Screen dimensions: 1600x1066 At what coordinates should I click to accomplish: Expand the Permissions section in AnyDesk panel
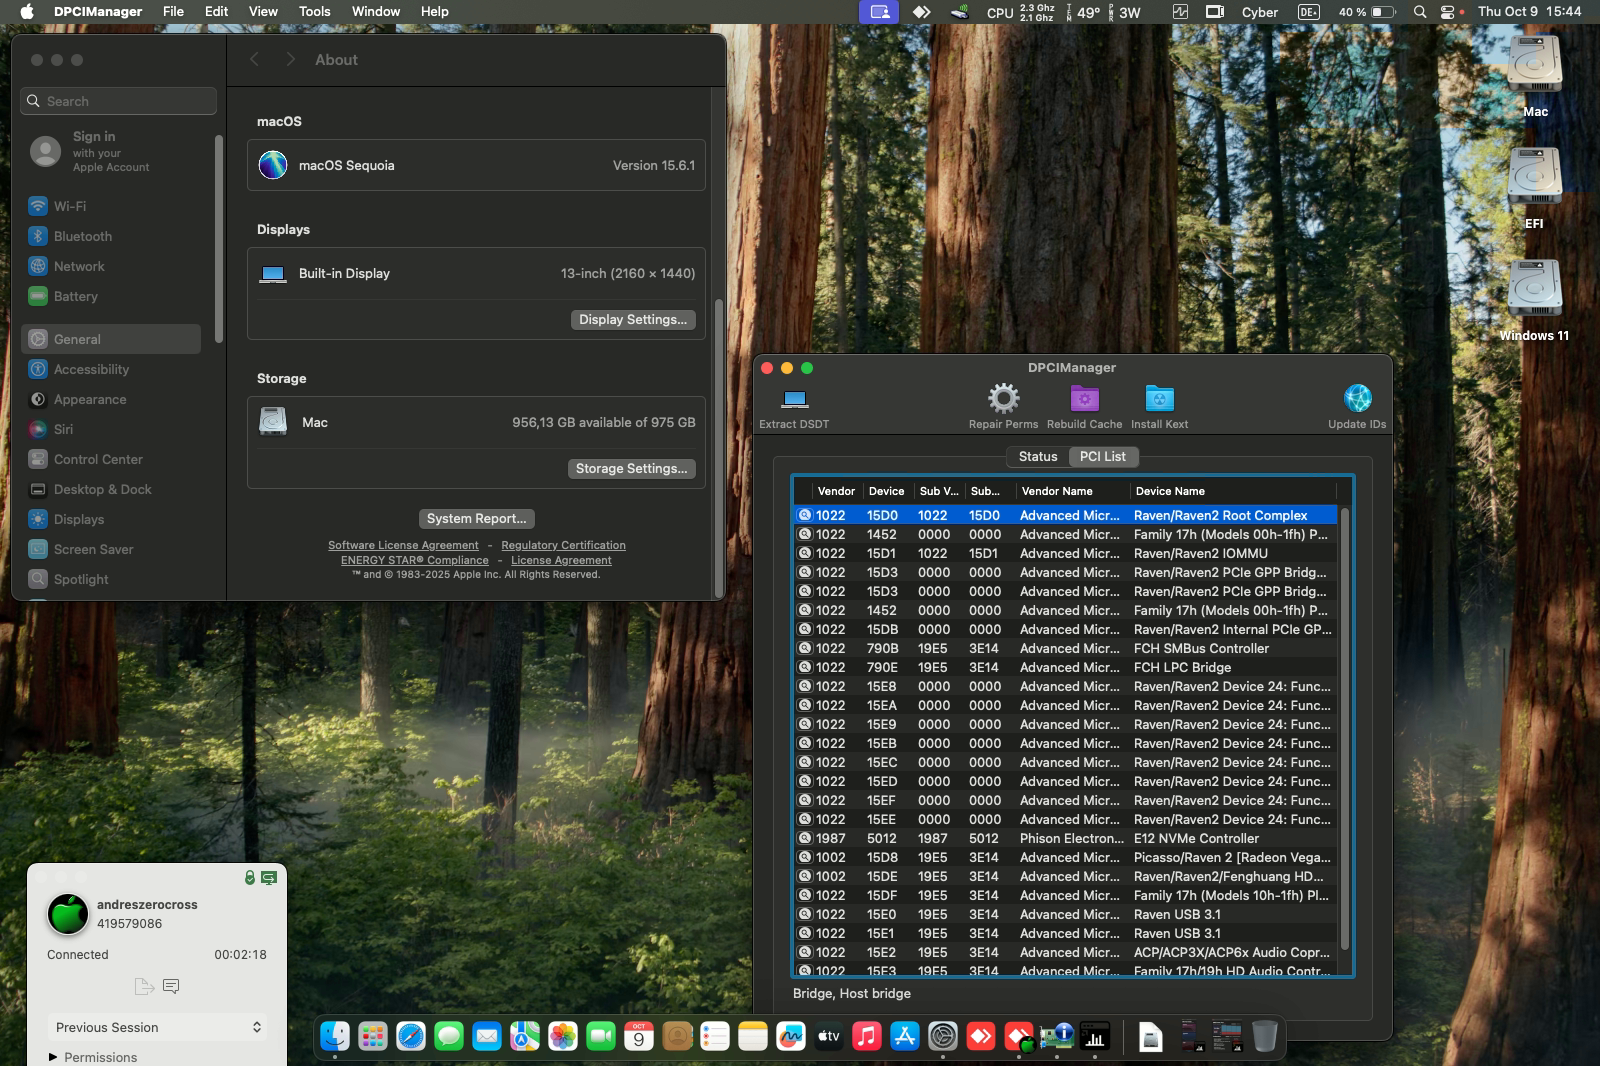(93, 1057)
